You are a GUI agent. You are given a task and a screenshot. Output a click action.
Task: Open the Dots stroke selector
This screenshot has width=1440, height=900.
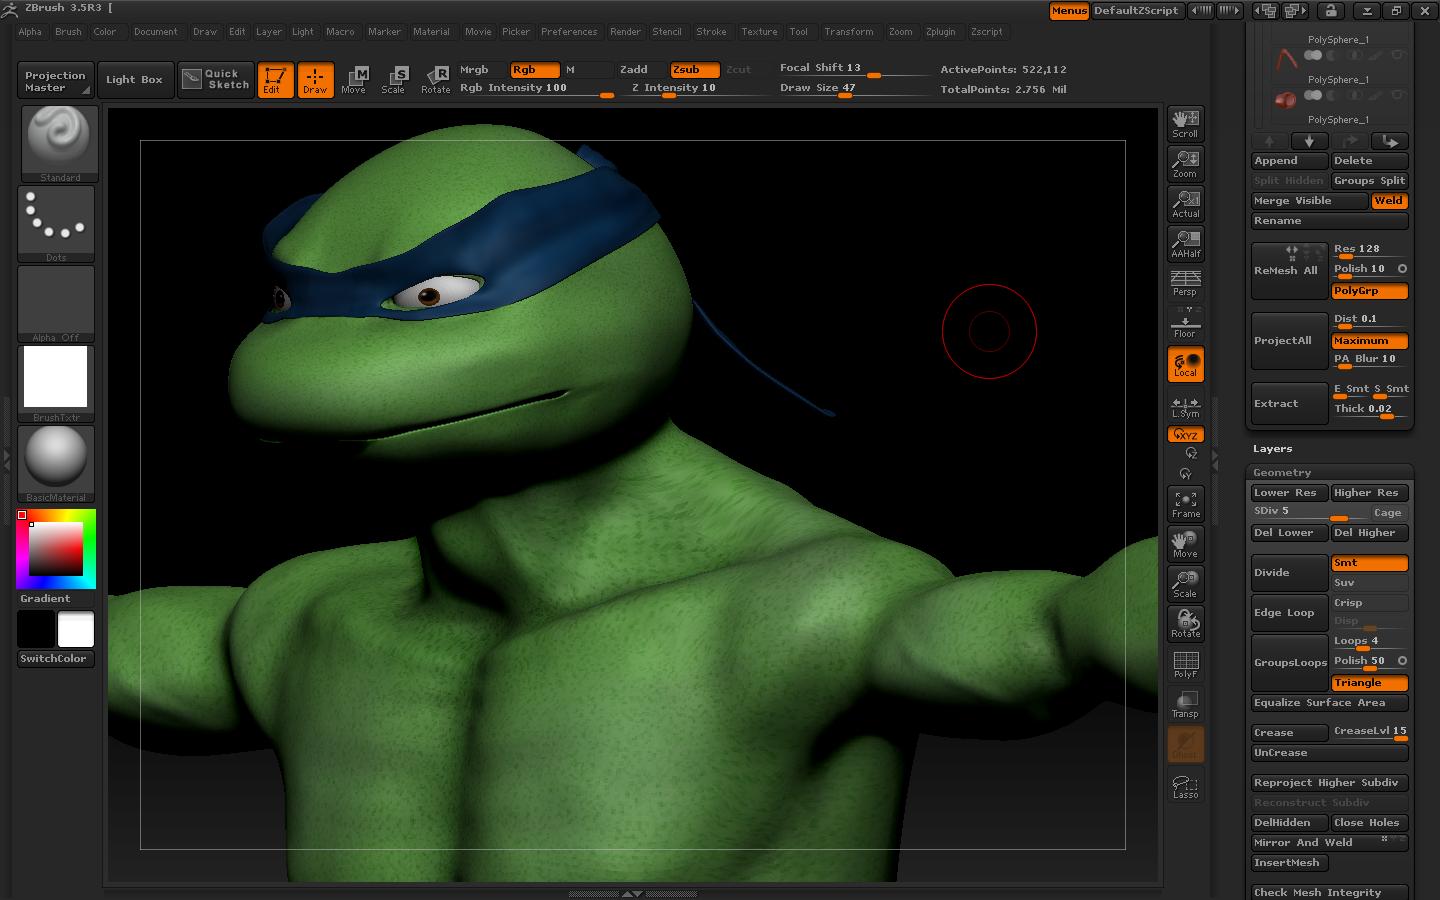click(x=57, y=223)
